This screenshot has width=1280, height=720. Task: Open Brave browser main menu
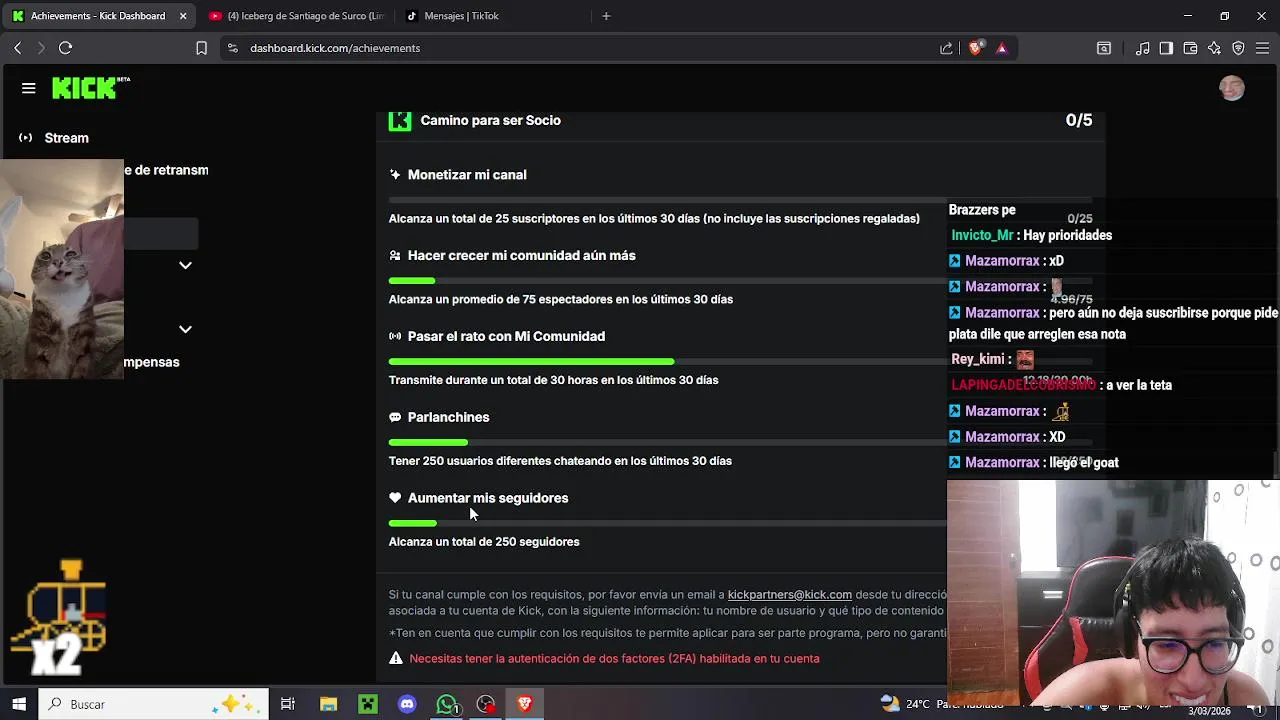click(1262, 47)
